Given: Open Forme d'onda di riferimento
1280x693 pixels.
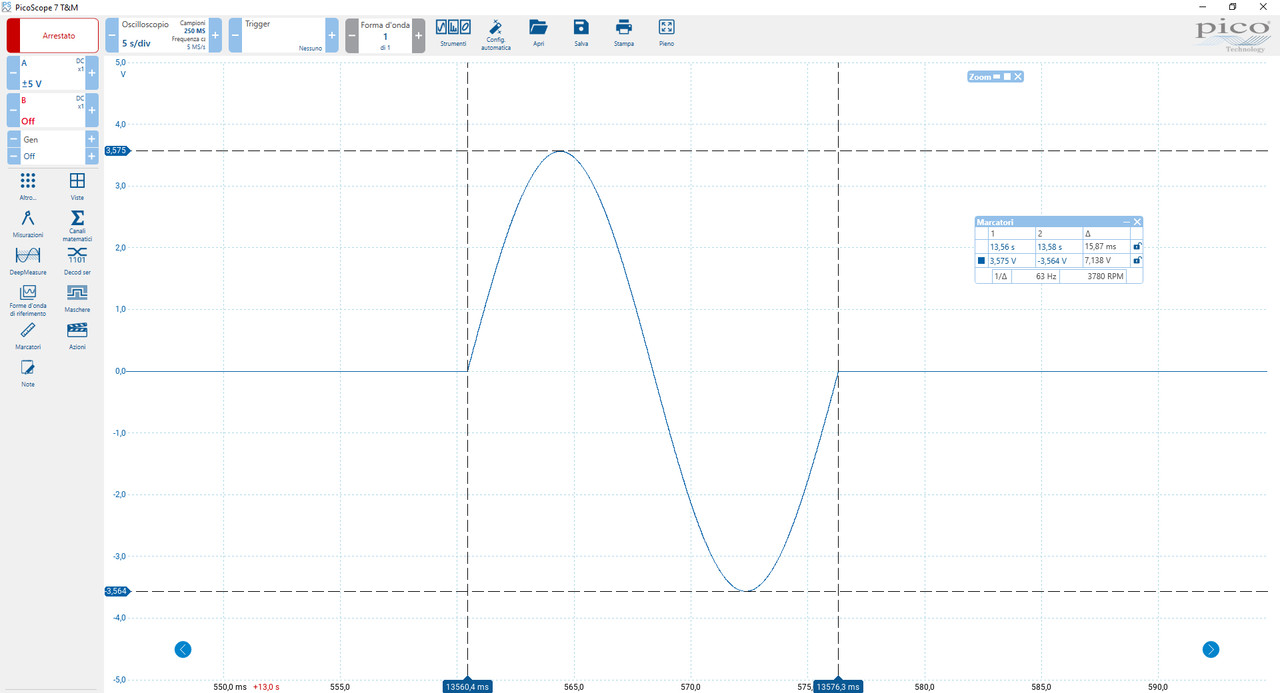Looking at the screenshot, I should point(28,301).
